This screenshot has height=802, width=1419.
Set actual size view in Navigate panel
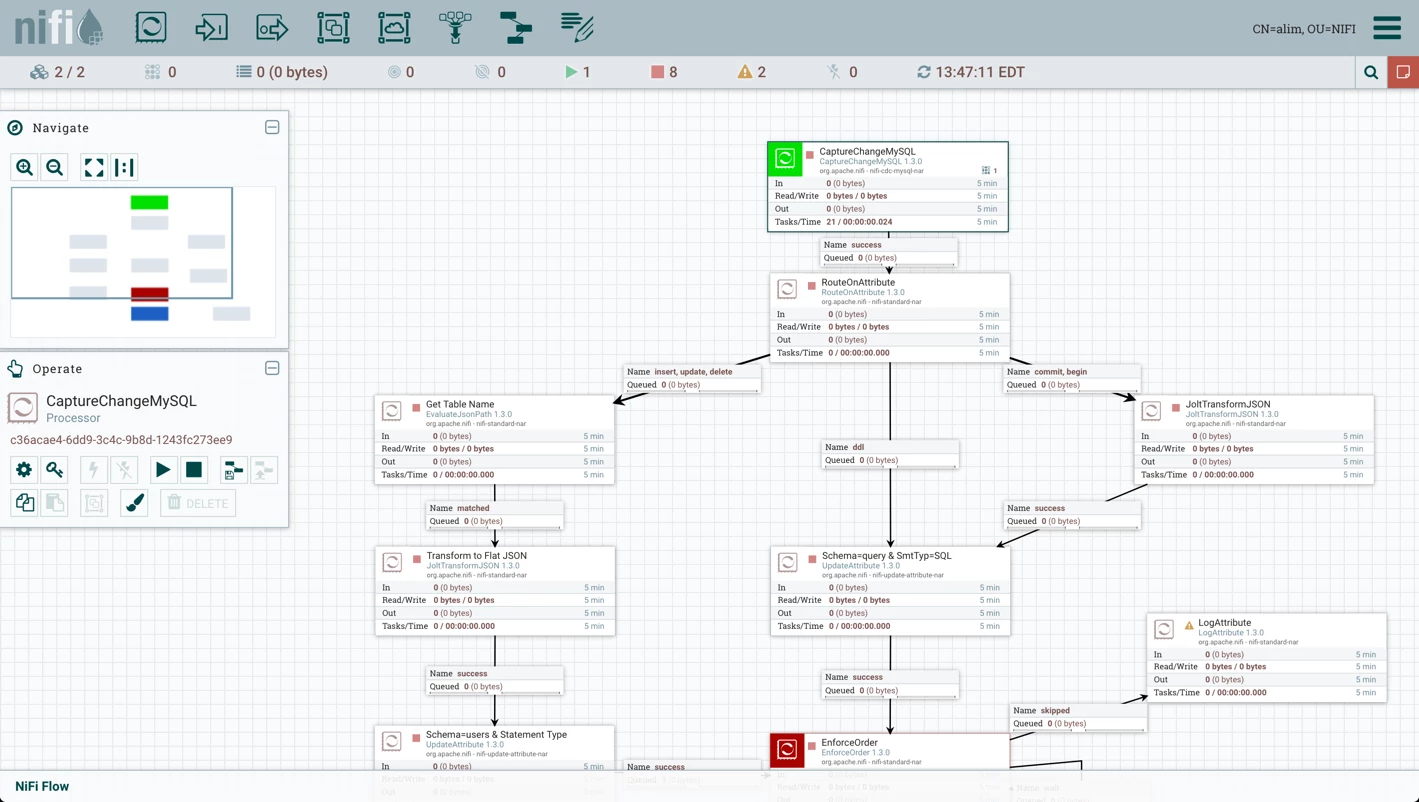[124, 167]
